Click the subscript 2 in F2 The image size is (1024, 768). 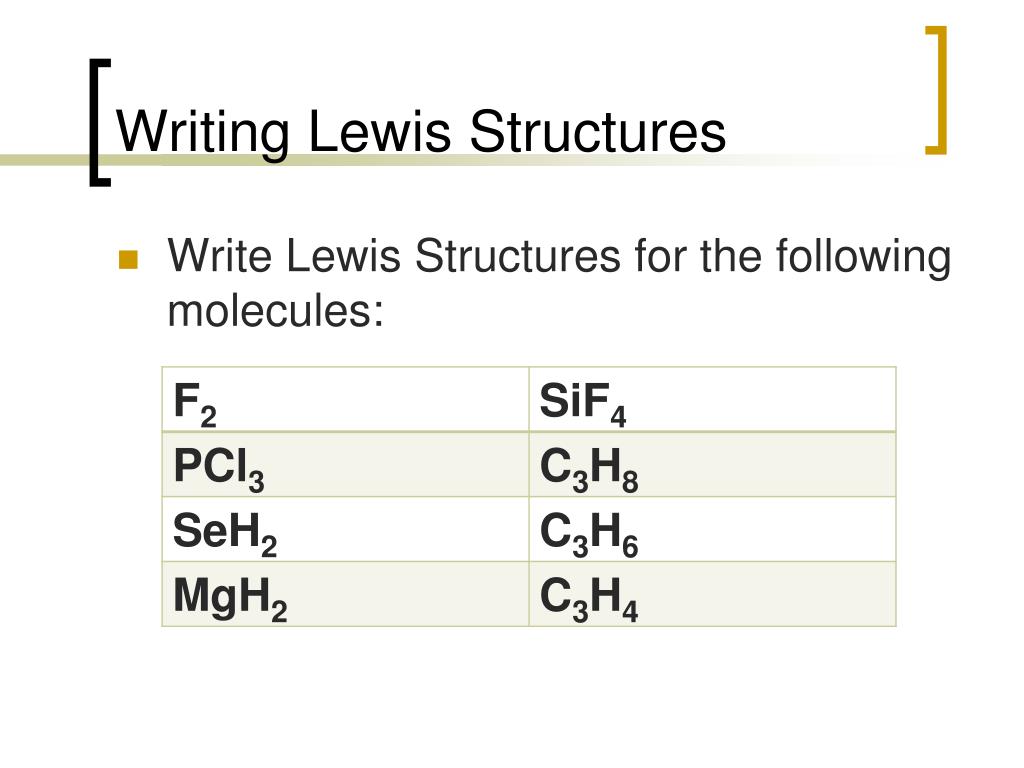point(208,416)
